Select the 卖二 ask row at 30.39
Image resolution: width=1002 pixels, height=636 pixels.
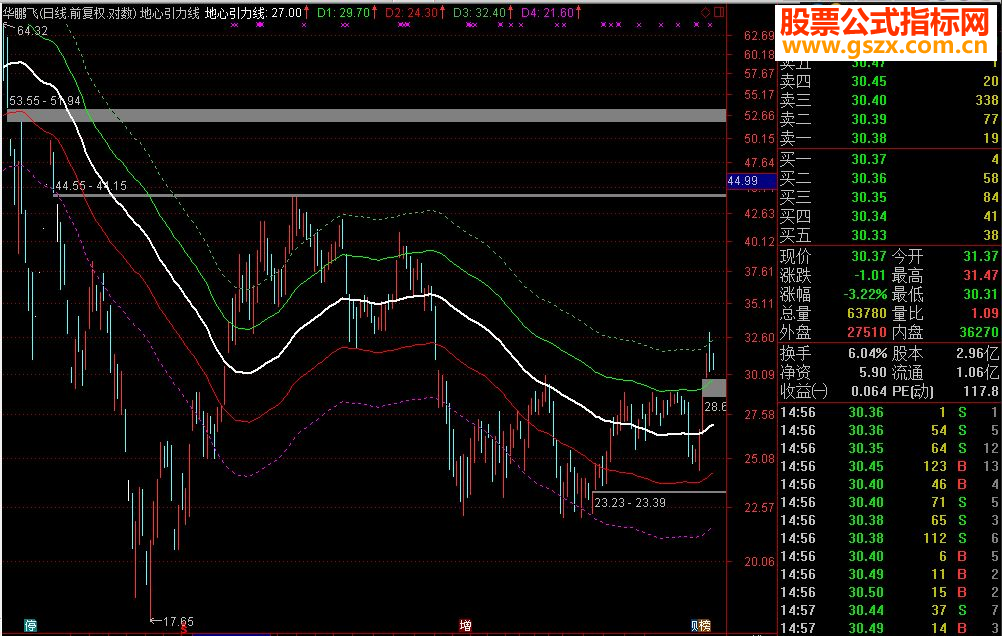[888, 120]
